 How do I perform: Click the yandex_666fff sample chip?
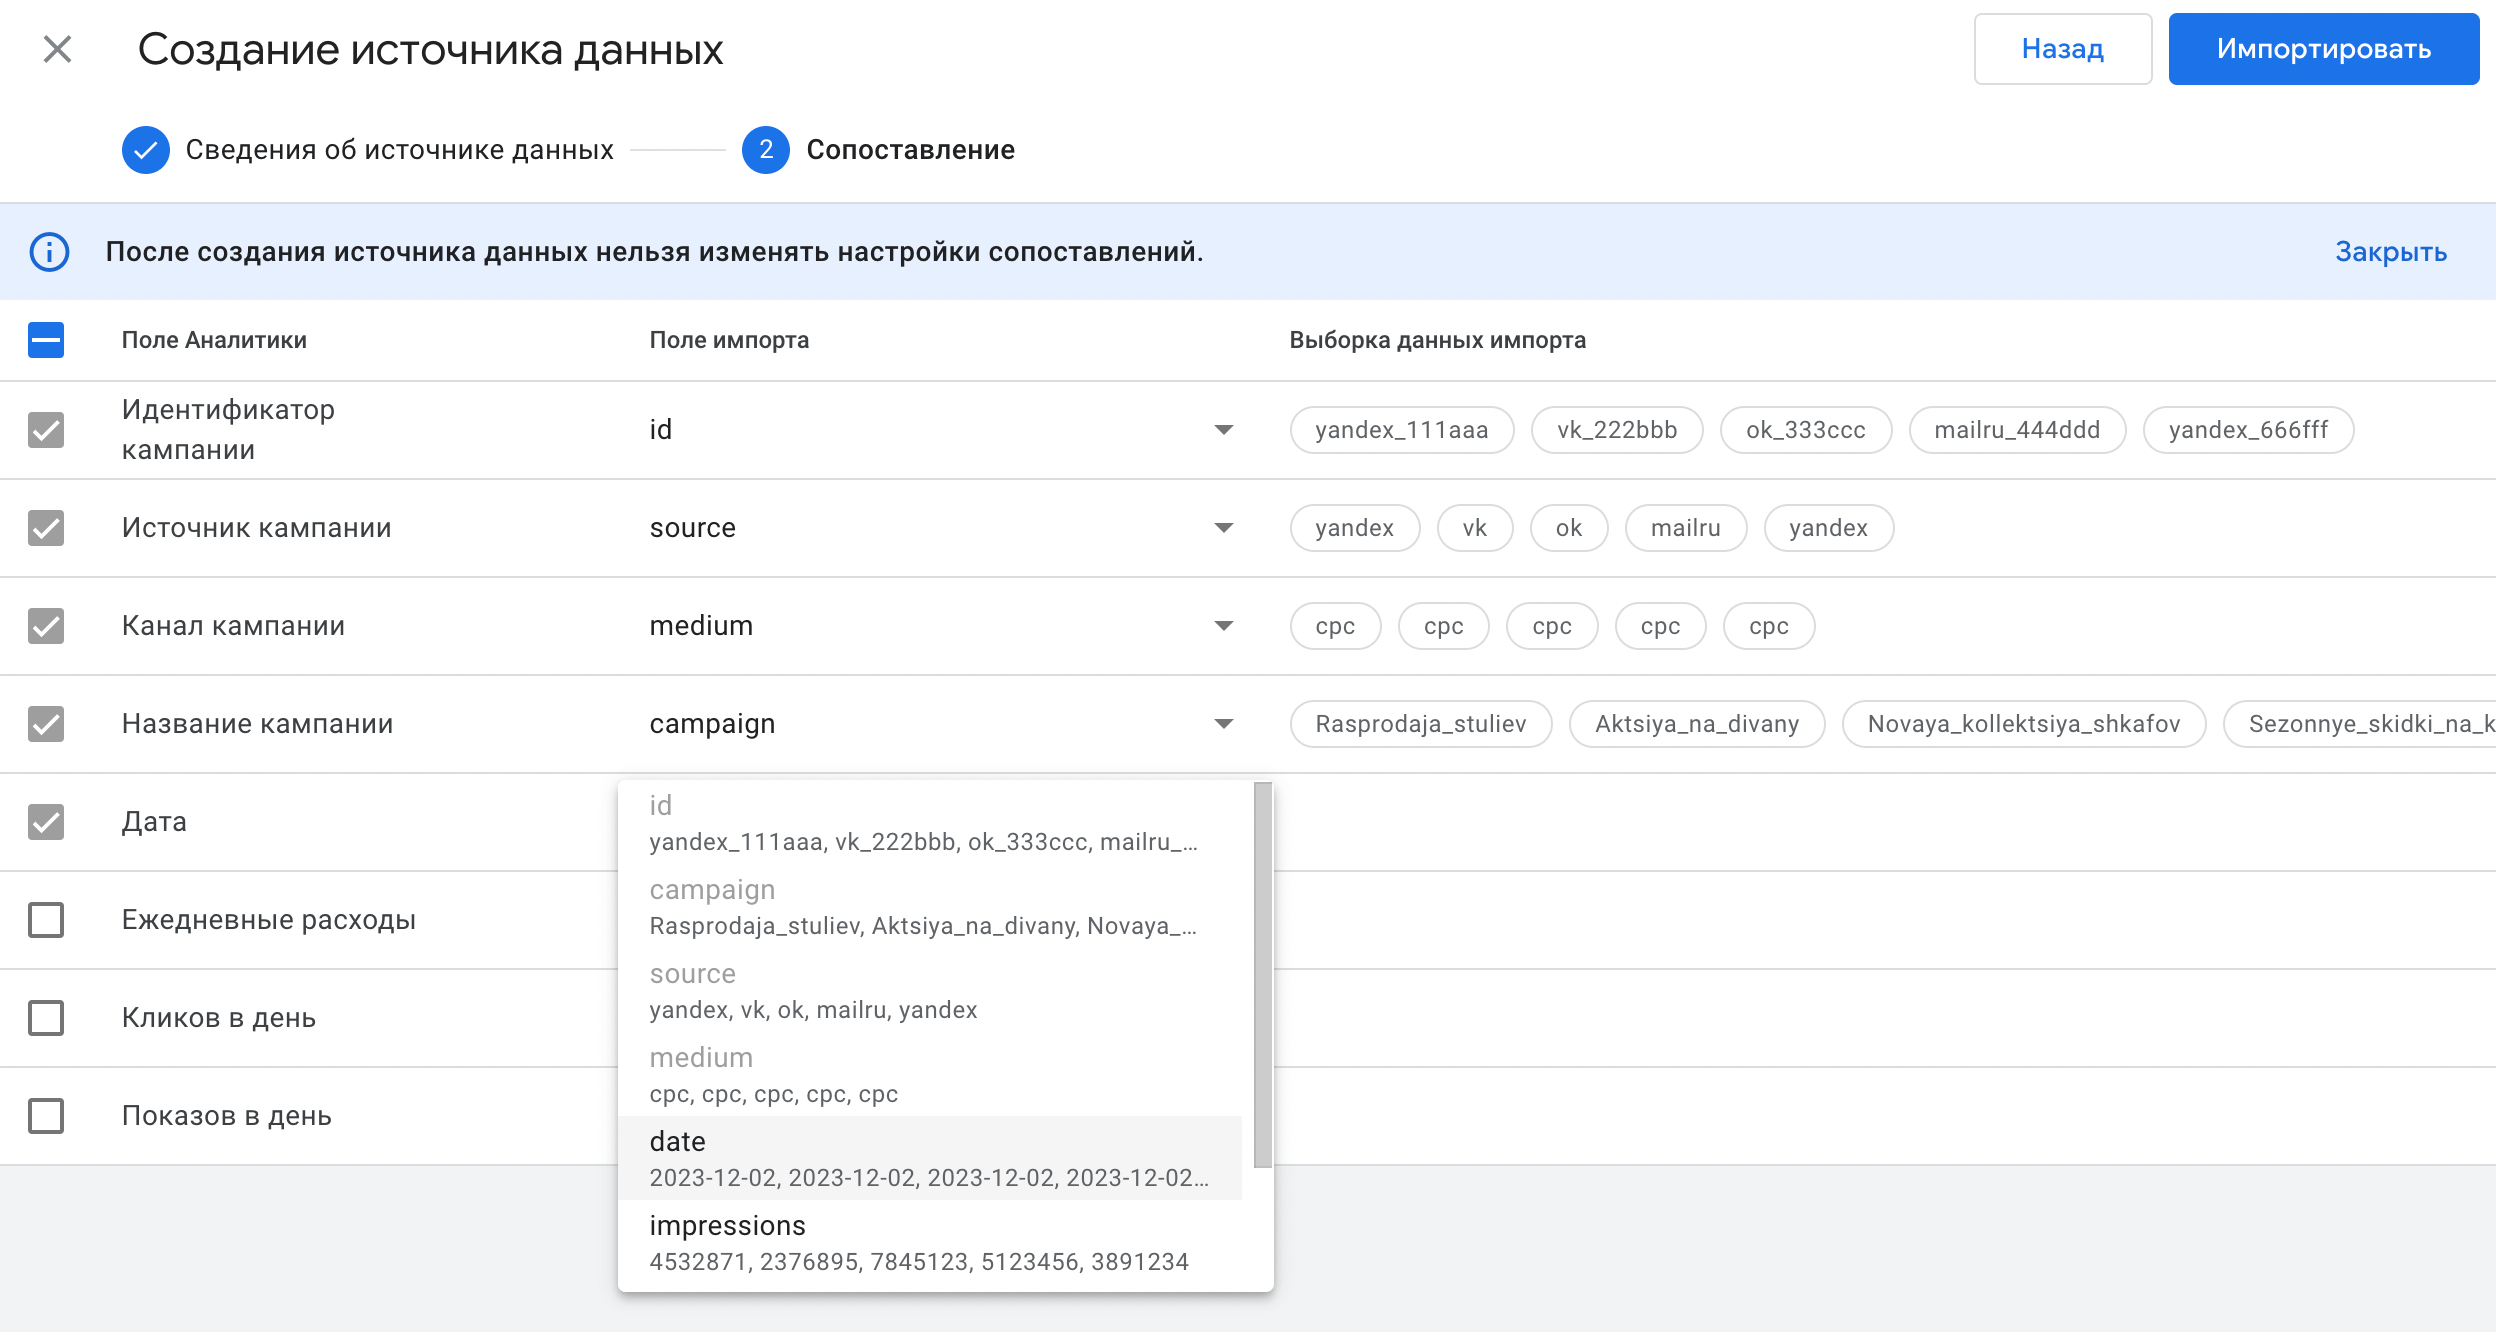pyautogui.click(x=2249, y=430)
